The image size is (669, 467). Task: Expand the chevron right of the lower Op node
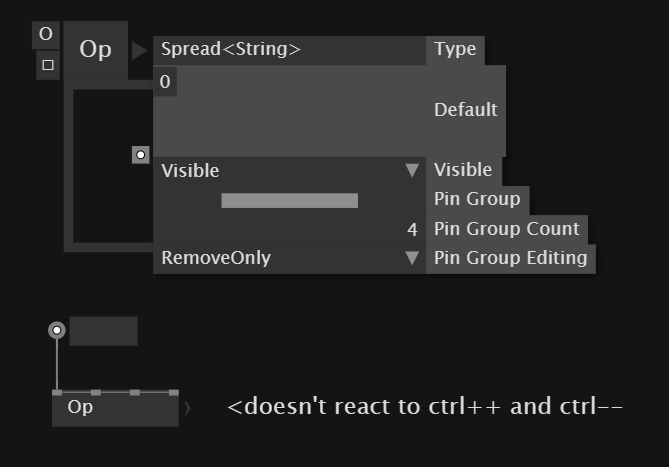[187, 408]
